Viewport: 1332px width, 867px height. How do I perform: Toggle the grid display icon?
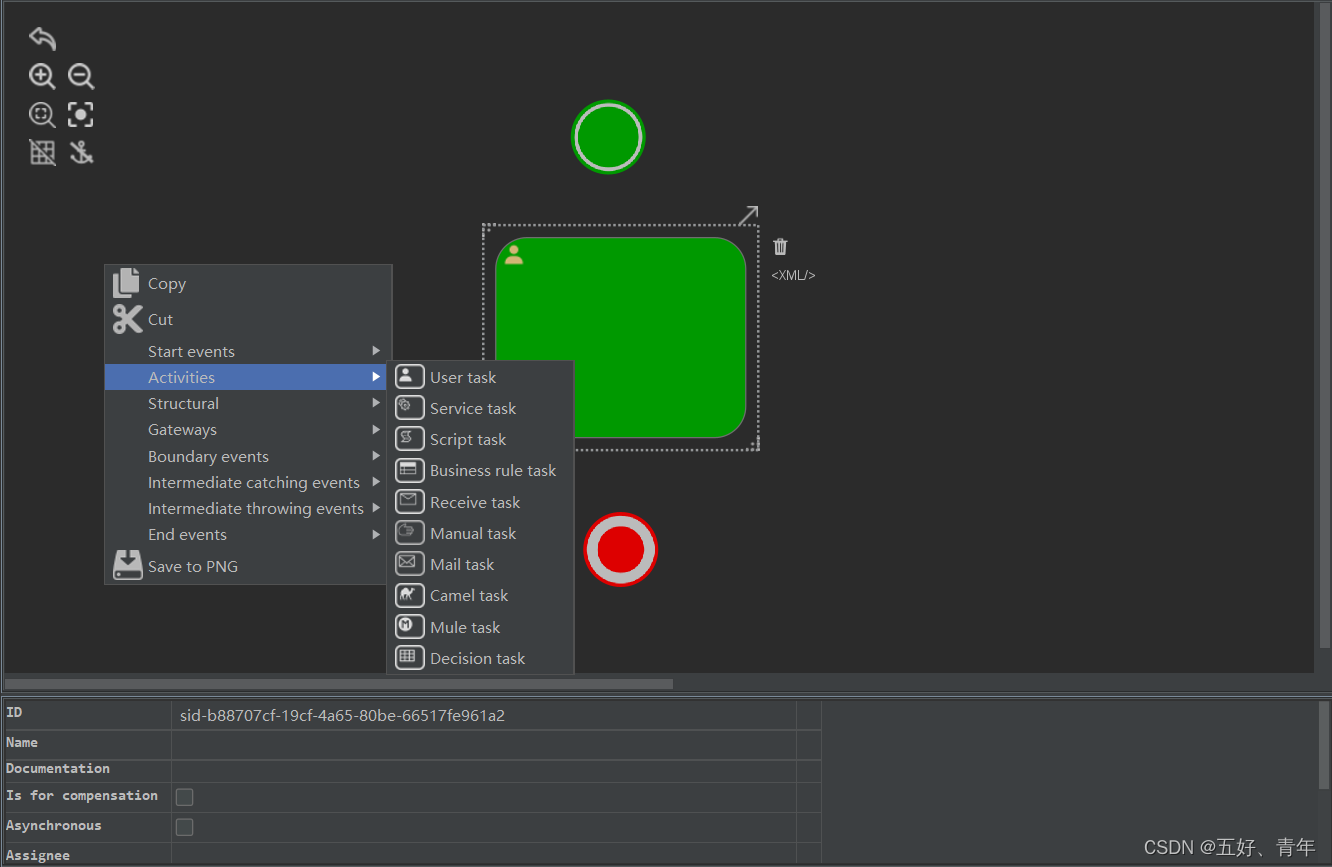pyautogui.click(x=42, y=152)
